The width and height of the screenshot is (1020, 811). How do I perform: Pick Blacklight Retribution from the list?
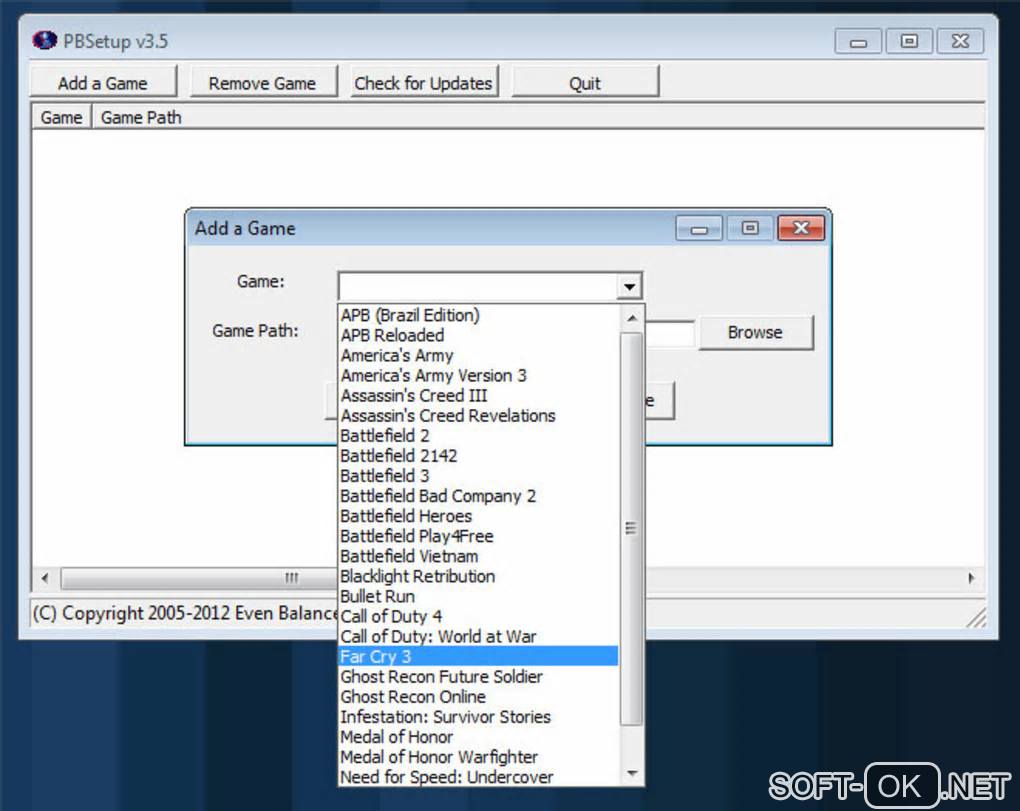(x=478, y=576)
